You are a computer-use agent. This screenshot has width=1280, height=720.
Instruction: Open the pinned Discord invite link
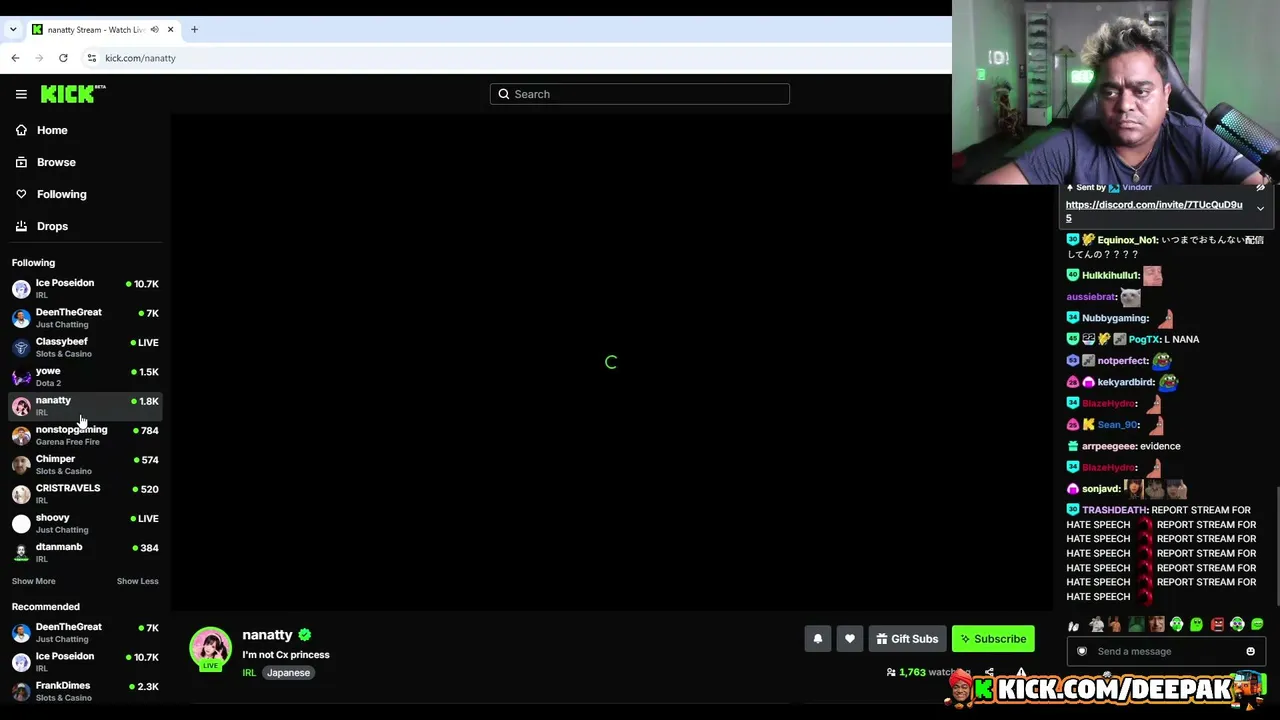point(1154,211)
